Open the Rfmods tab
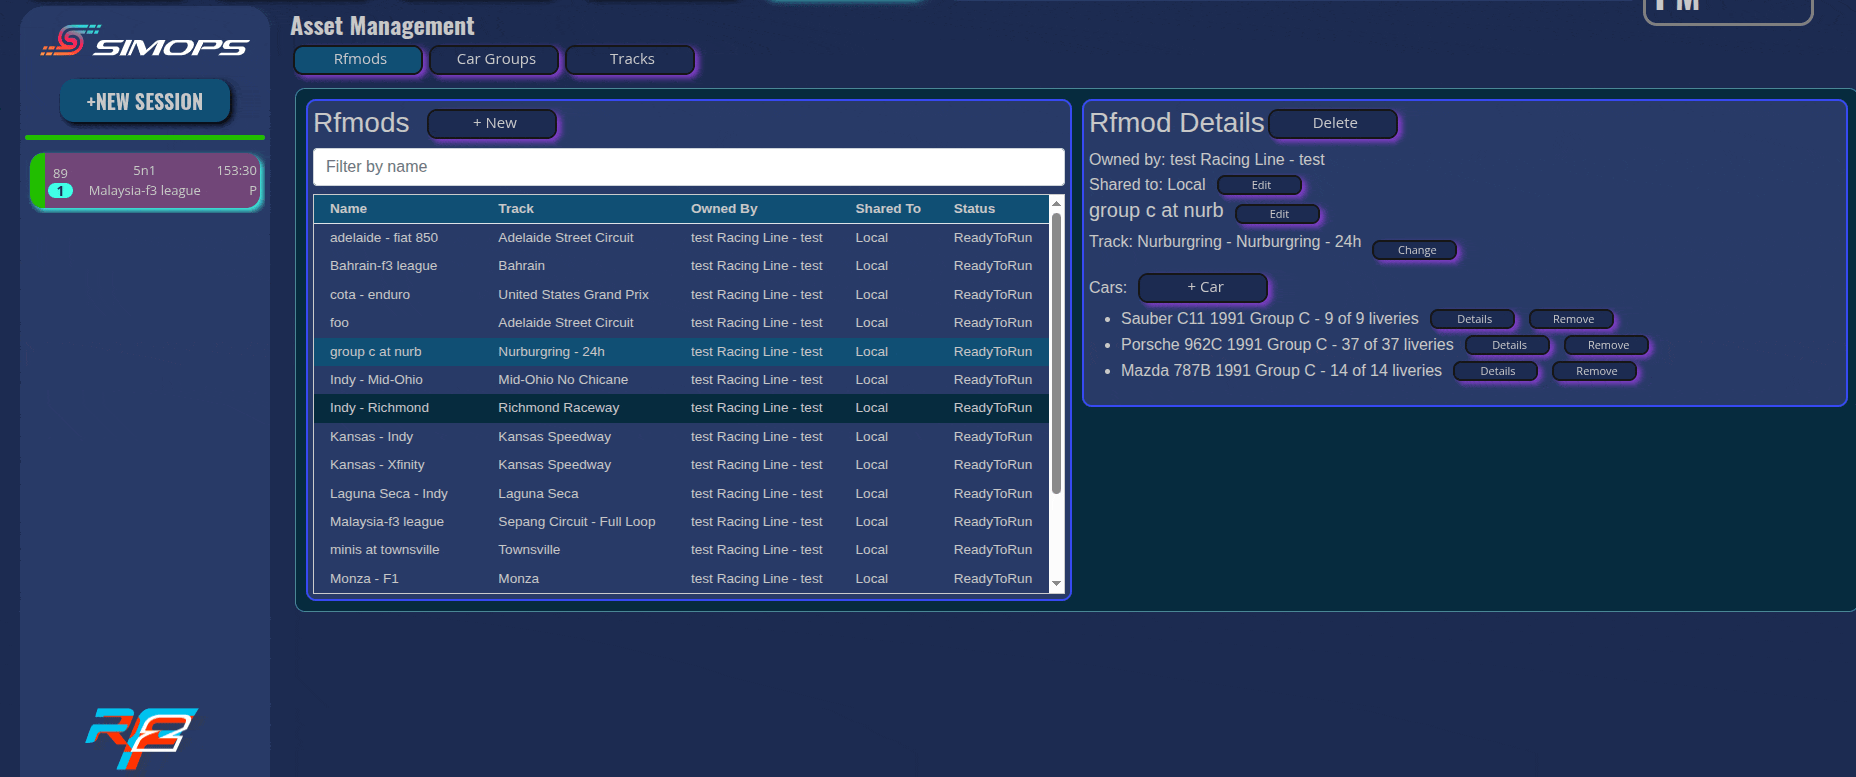Viewport: 1856px width, 777px height. point(360,59)
